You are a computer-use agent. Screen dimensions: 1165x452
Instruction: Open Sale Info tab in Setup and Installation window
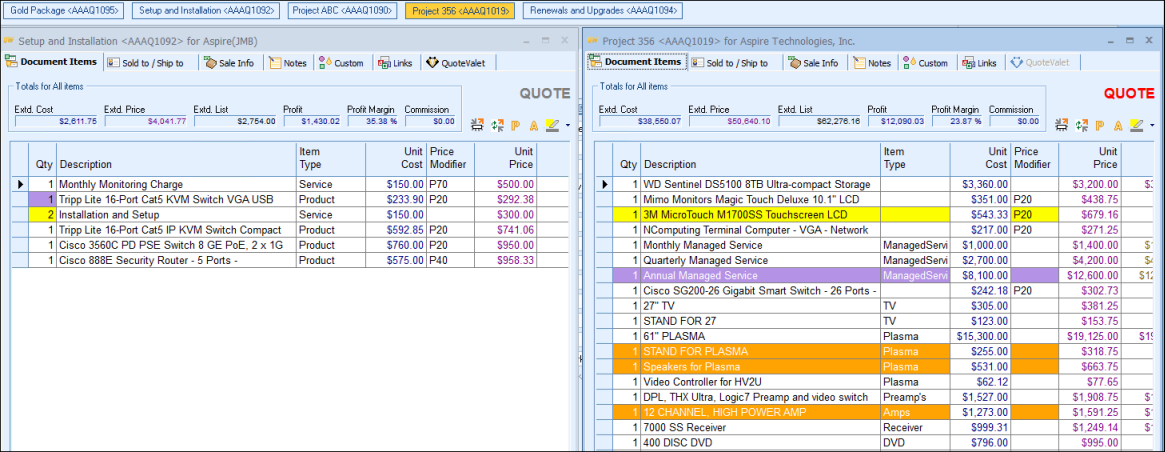point(229,63)
